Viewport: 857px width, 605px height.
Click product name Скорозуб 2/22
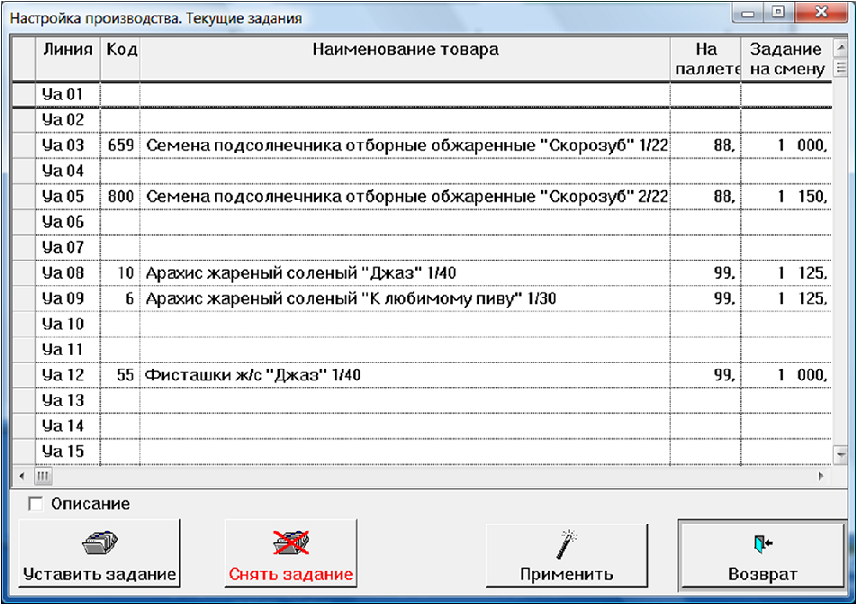click(x=407, y=196)
